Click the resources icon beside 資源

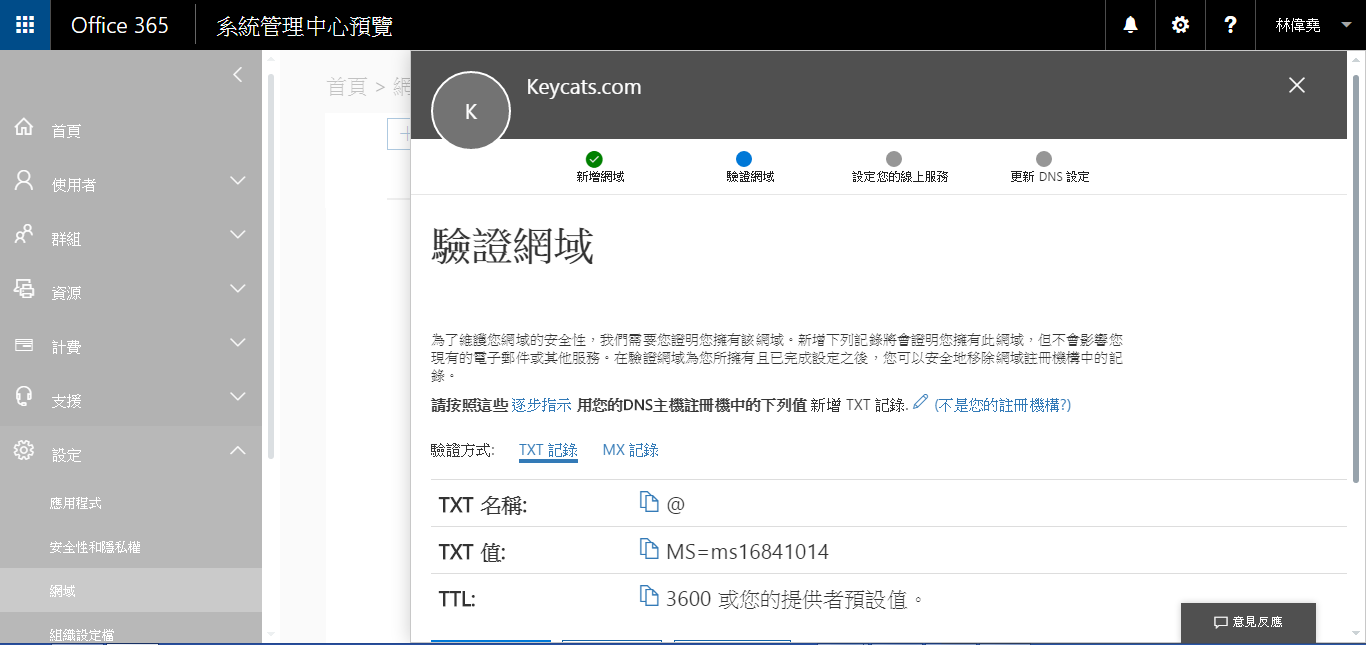pos(24,289)
